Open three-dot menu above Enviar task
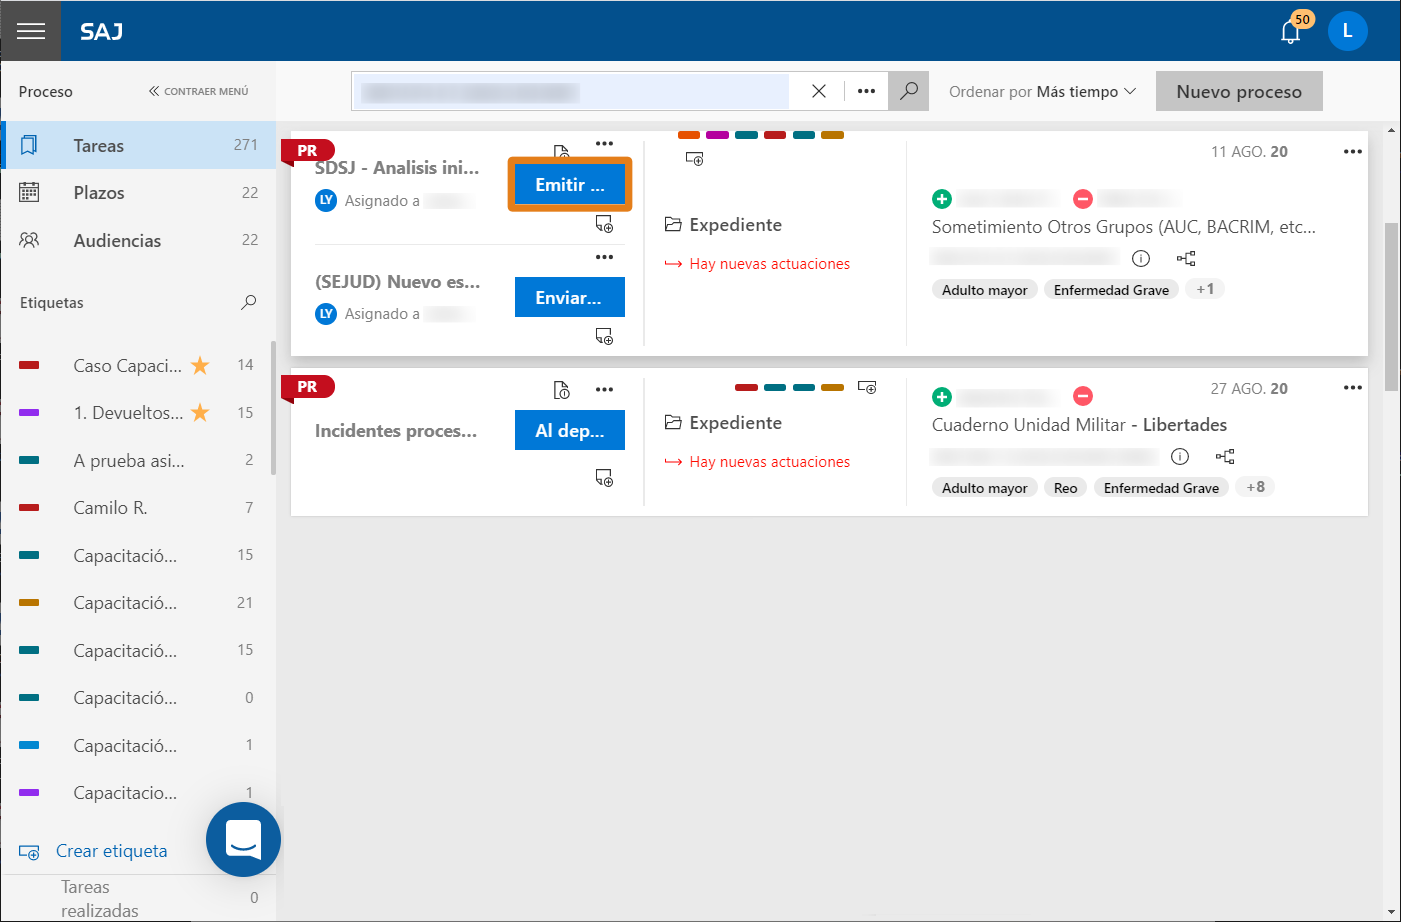 [604, 257]
